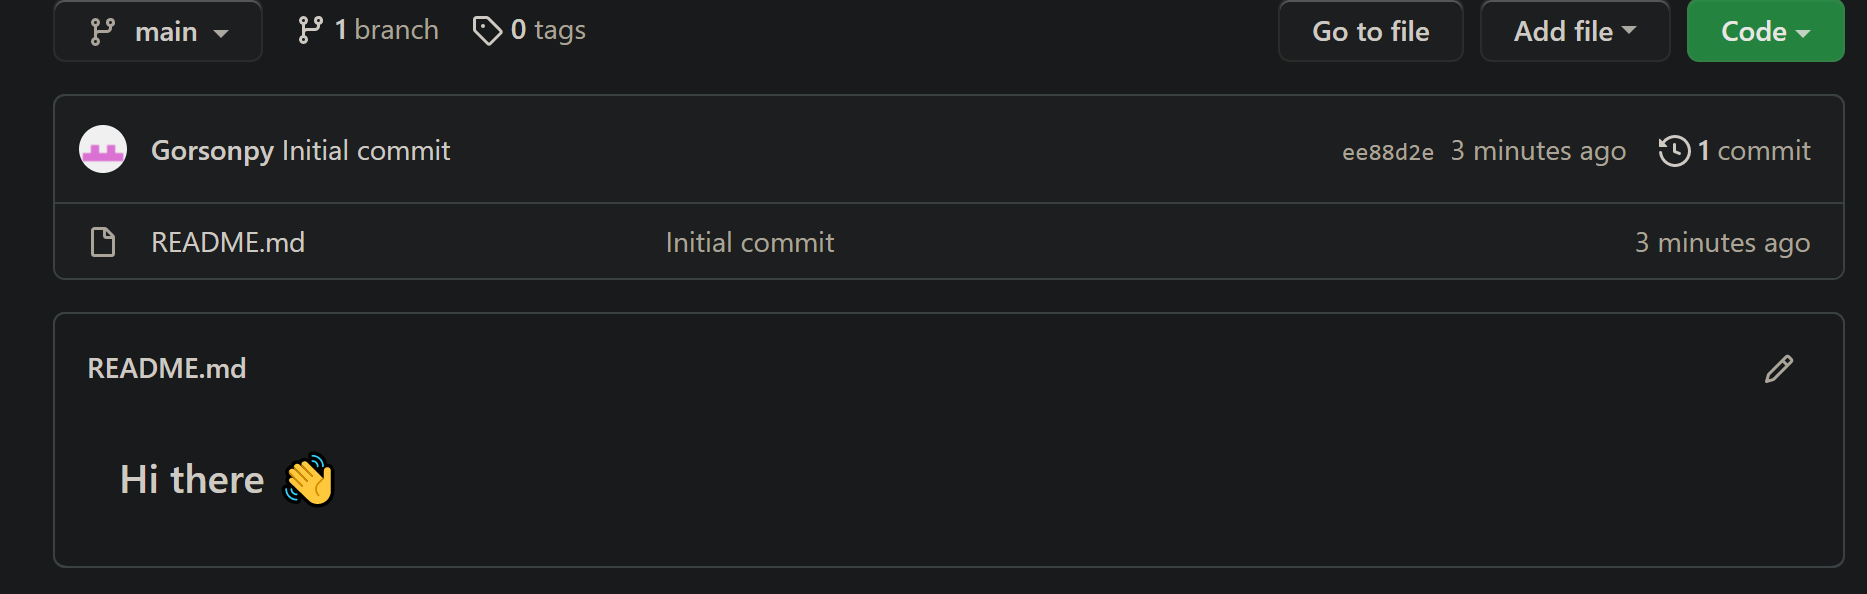Edit README.md using the pencil icon
1867x594 pixels.
tap(1778, 369)
